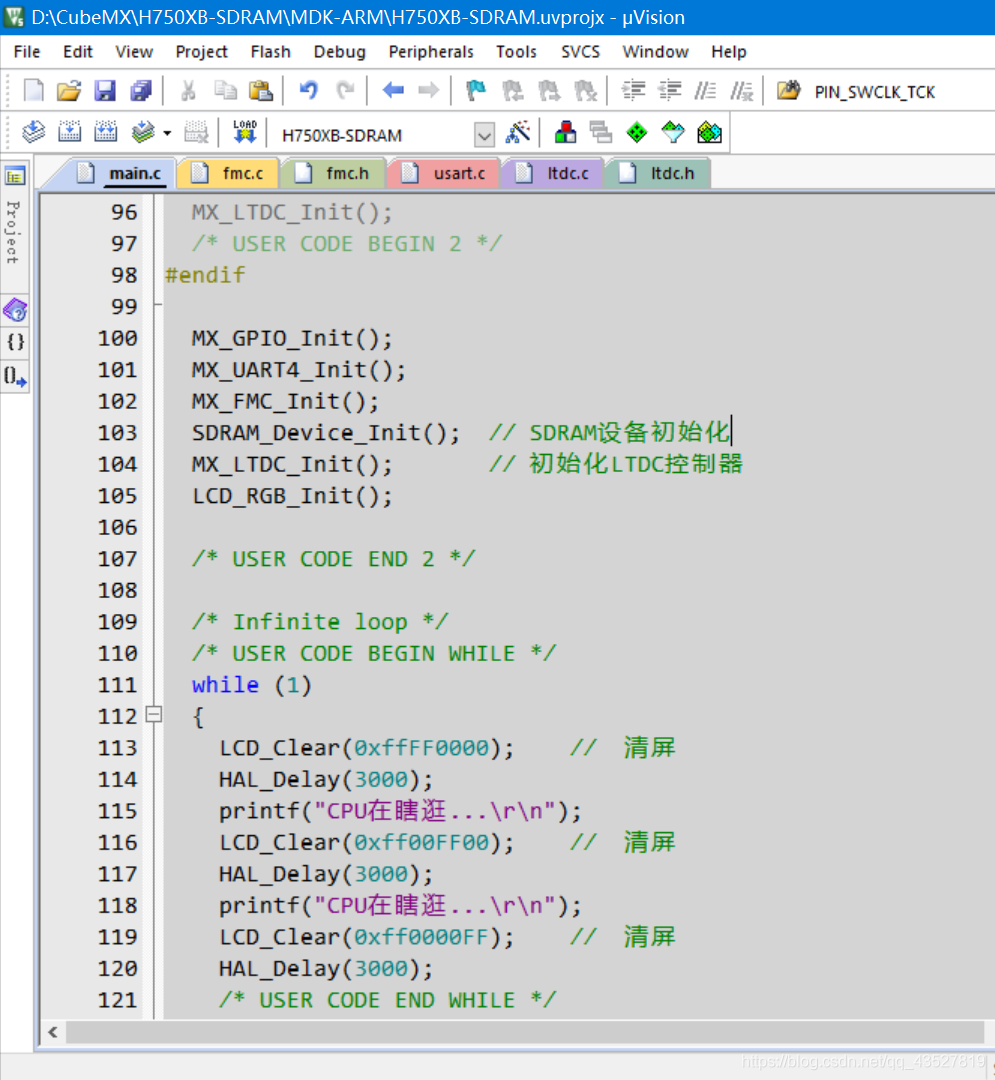Create a new file with toolbar icon
This screenshot has height=1080, width=995.
tap(34, 90)
